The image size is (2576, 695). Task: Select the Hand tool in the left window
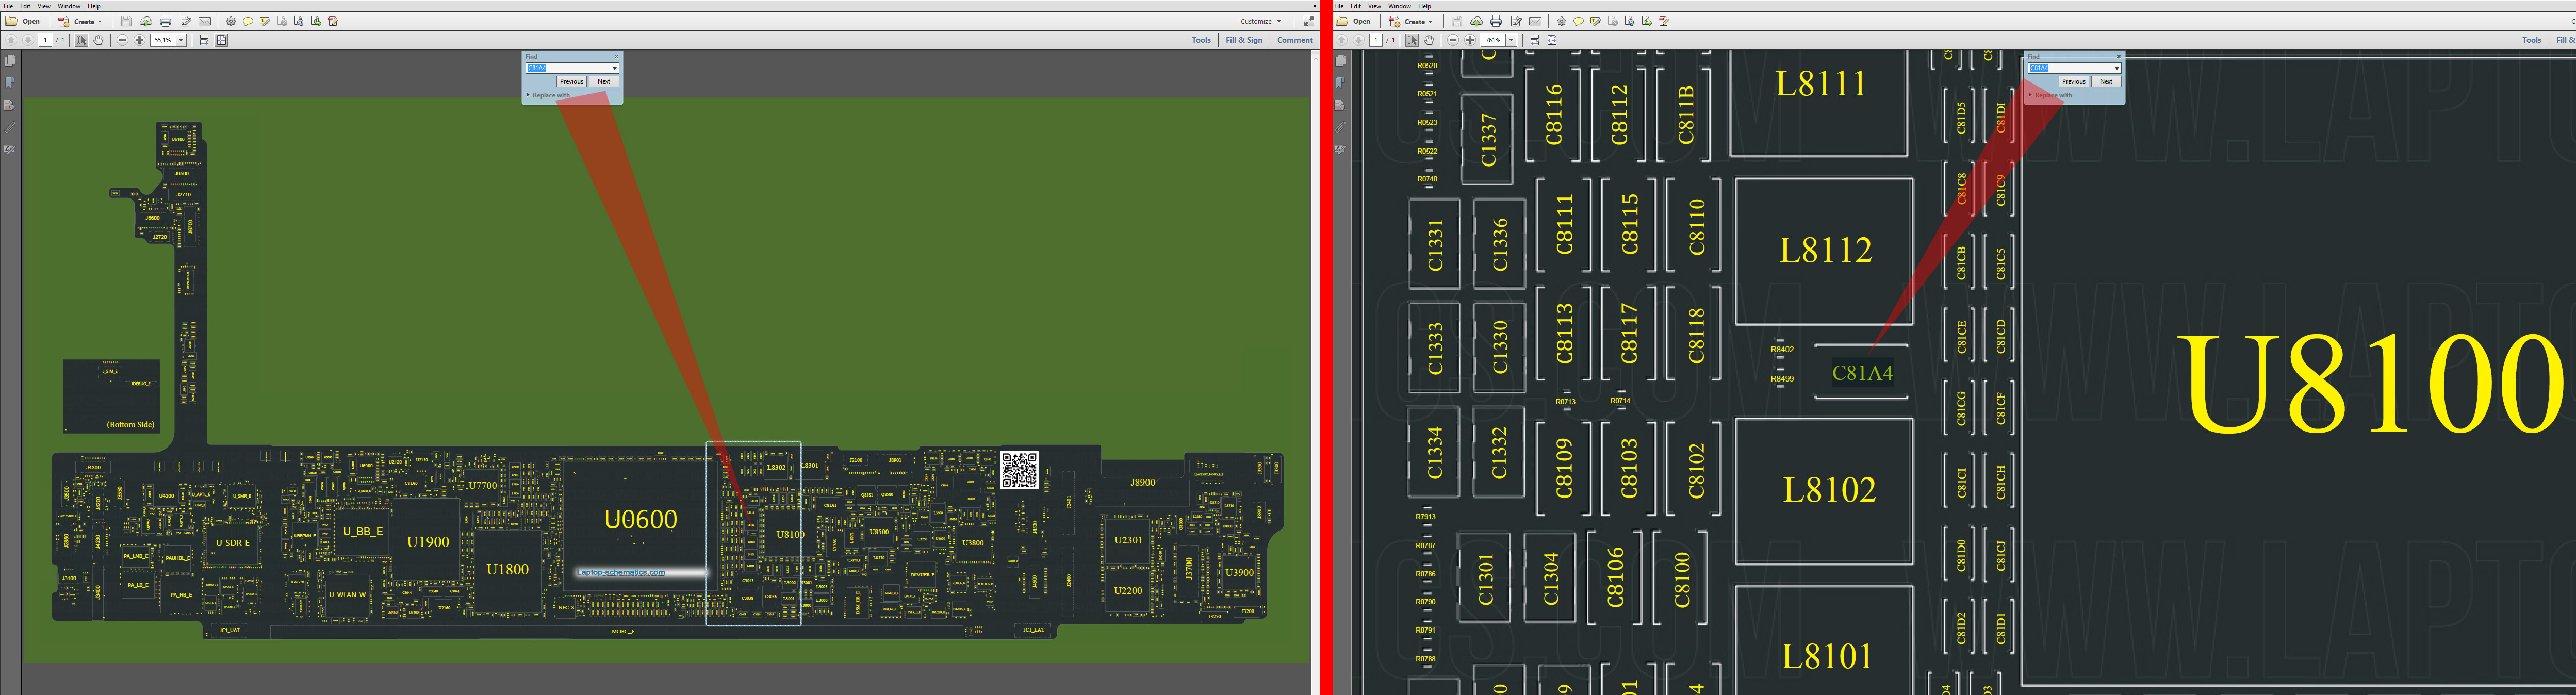tap(99, 40)
